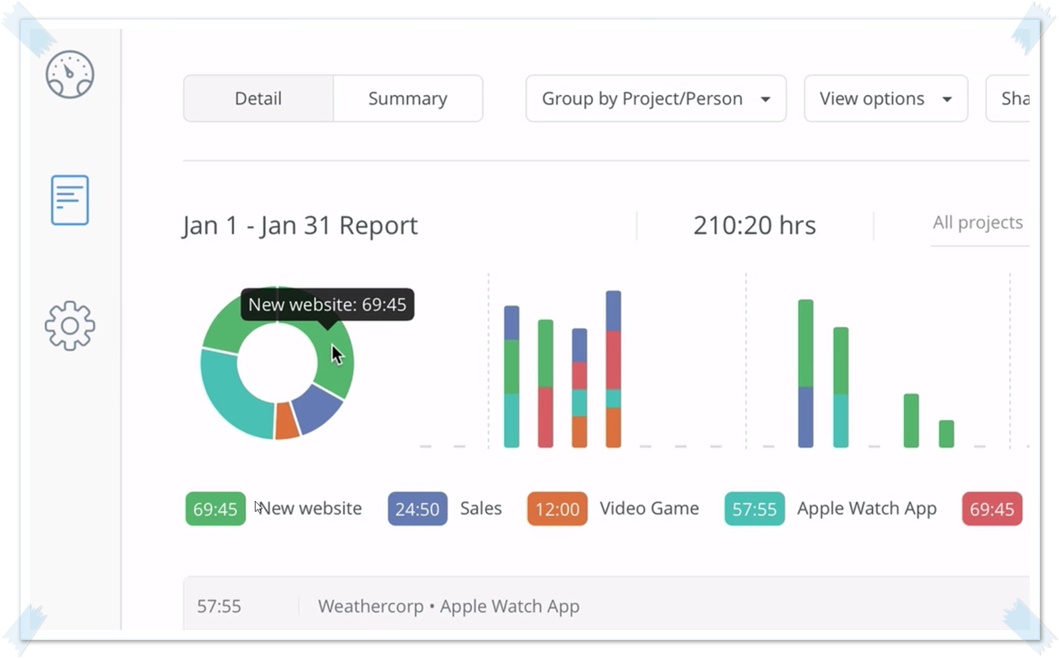Switch to the Summary tab

coord(407,99)
